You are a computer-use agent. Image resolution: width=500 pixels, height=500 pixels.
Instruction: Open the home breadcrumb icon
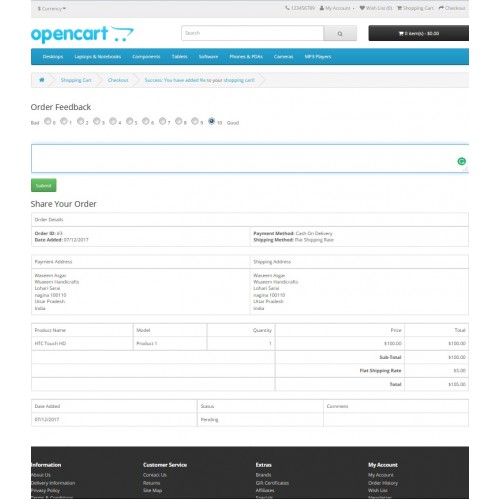pos(42,80)
